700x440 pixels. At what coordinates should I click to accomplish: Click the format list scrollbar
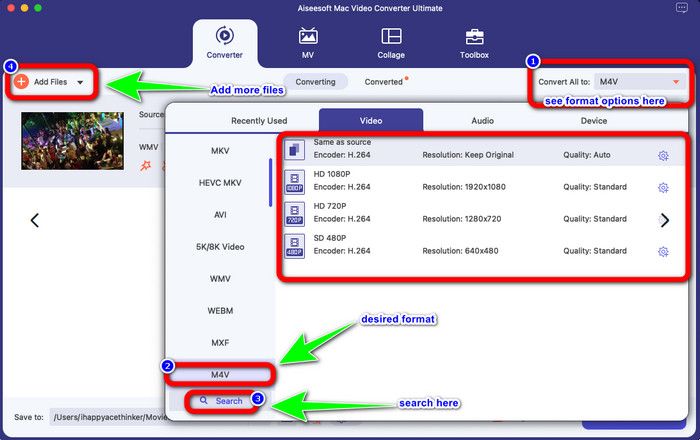pyautogui.click(x=271, y=183)
